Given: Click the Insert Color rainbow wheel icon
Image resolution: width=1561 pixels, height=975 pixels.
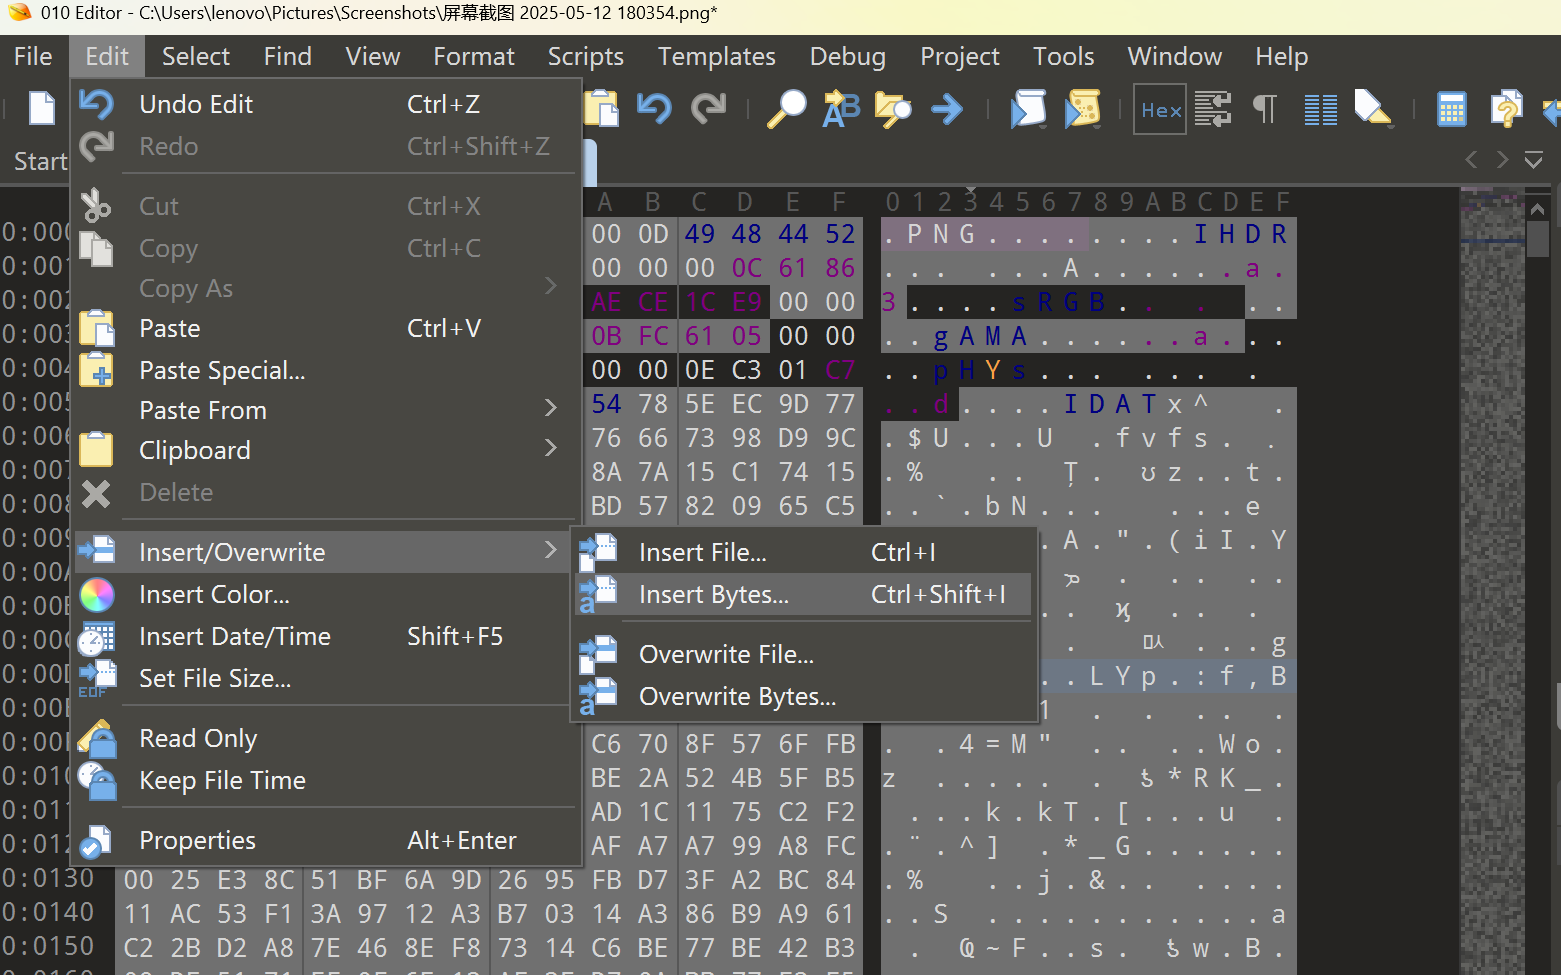Looking at the screenshot, I should click(x=97, y=595).
